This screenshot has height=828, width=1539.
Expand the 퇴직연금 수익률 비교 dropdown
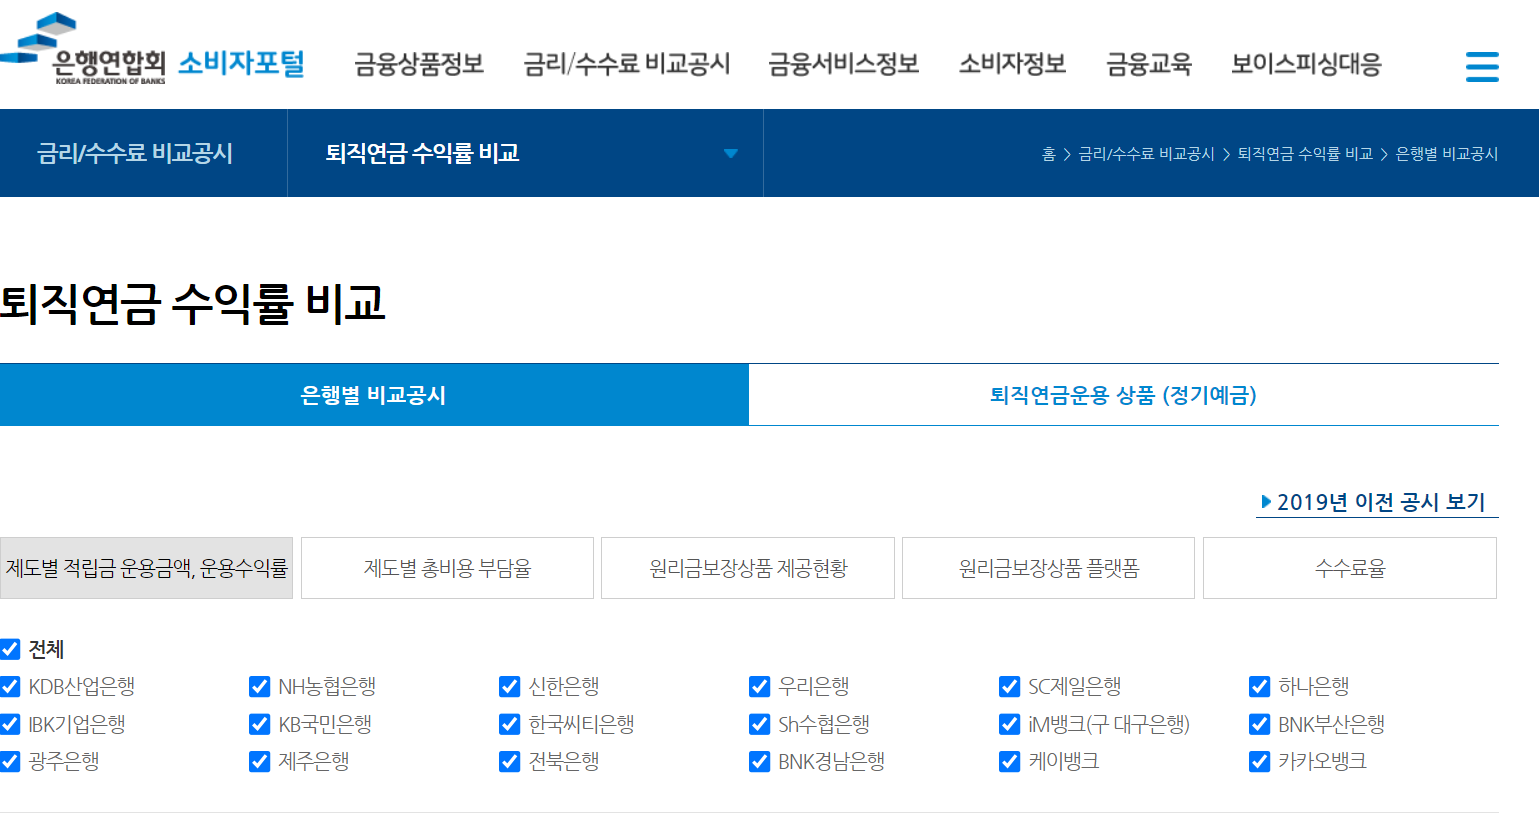pyautogui.click(x=731, y=153)
